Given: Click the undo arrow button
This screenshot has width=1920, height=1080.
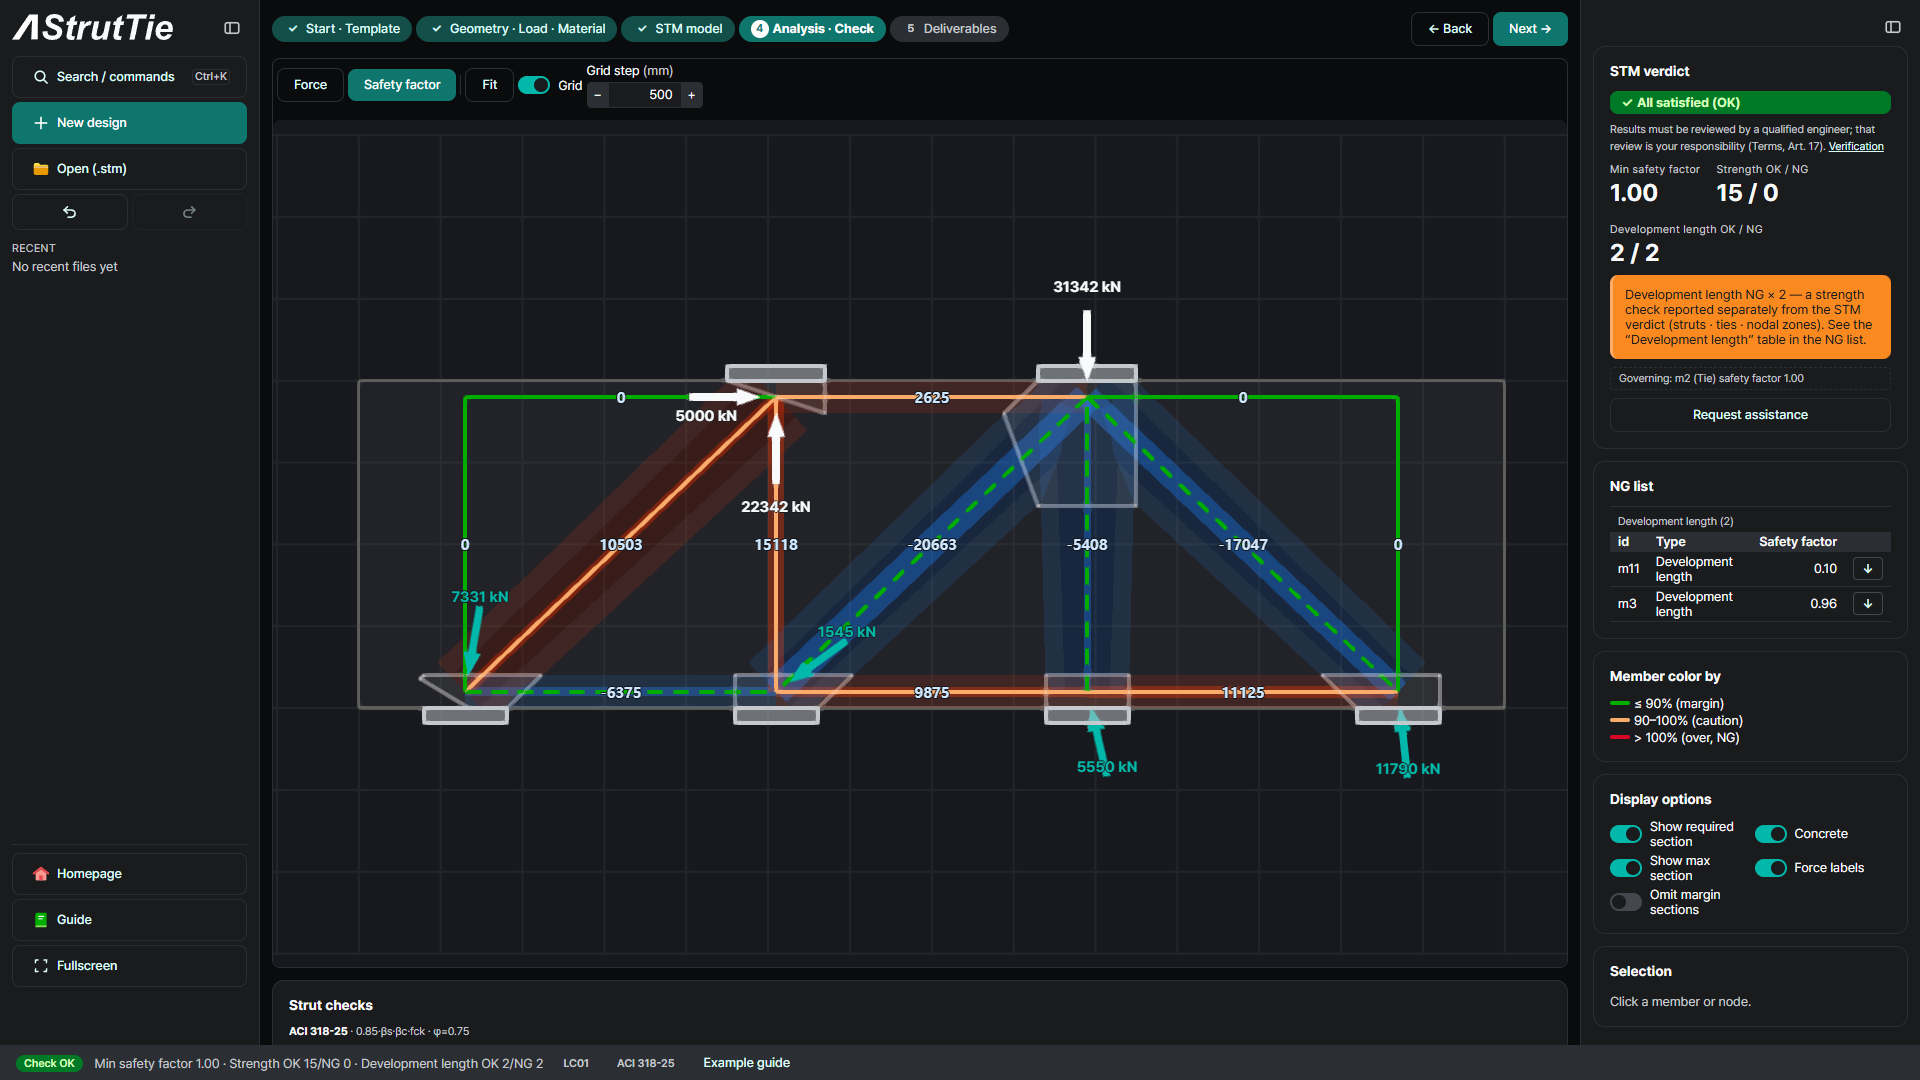Looking at the screenshot, I should pyautogui.click(x=70, y=212).
